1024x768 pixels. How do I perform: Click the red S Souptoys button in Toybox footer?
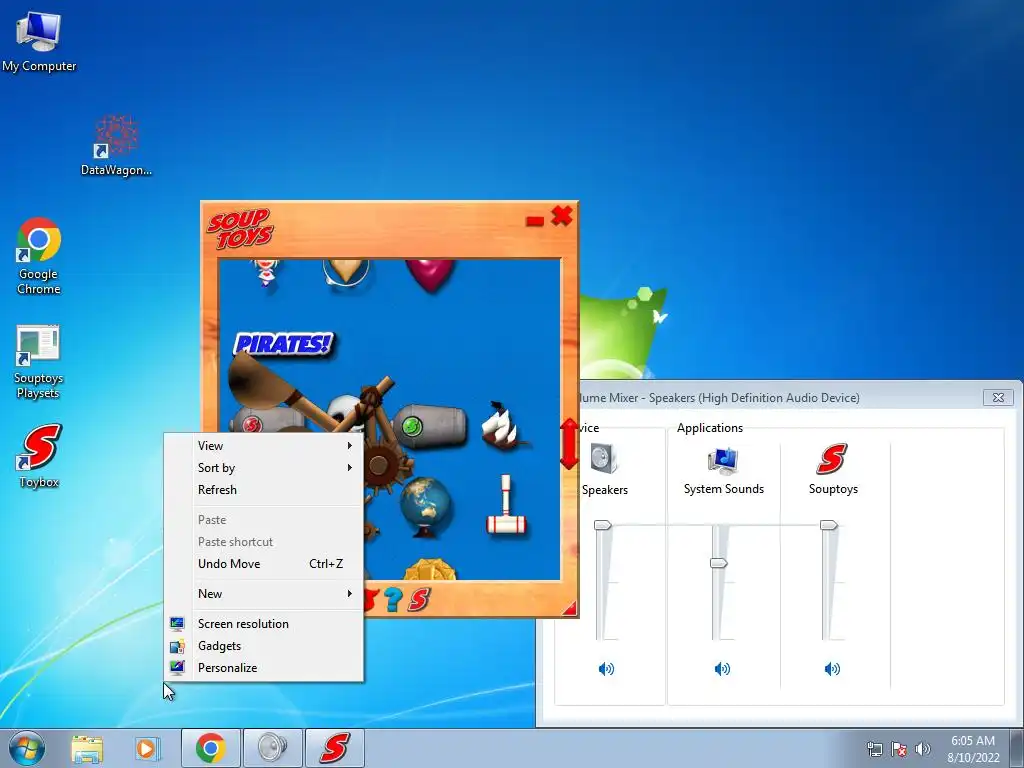coord(419,599)
